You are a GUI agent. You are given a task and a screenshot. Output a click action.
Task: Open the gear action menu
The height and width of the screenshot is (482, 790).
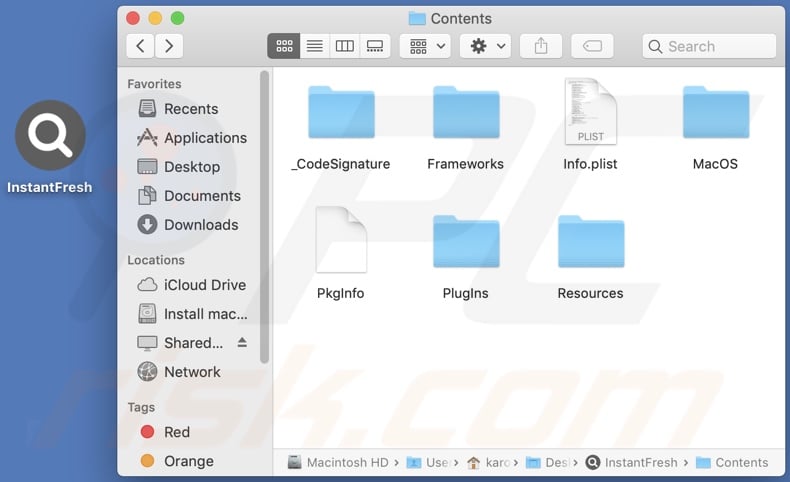click(x=485, y=46)
